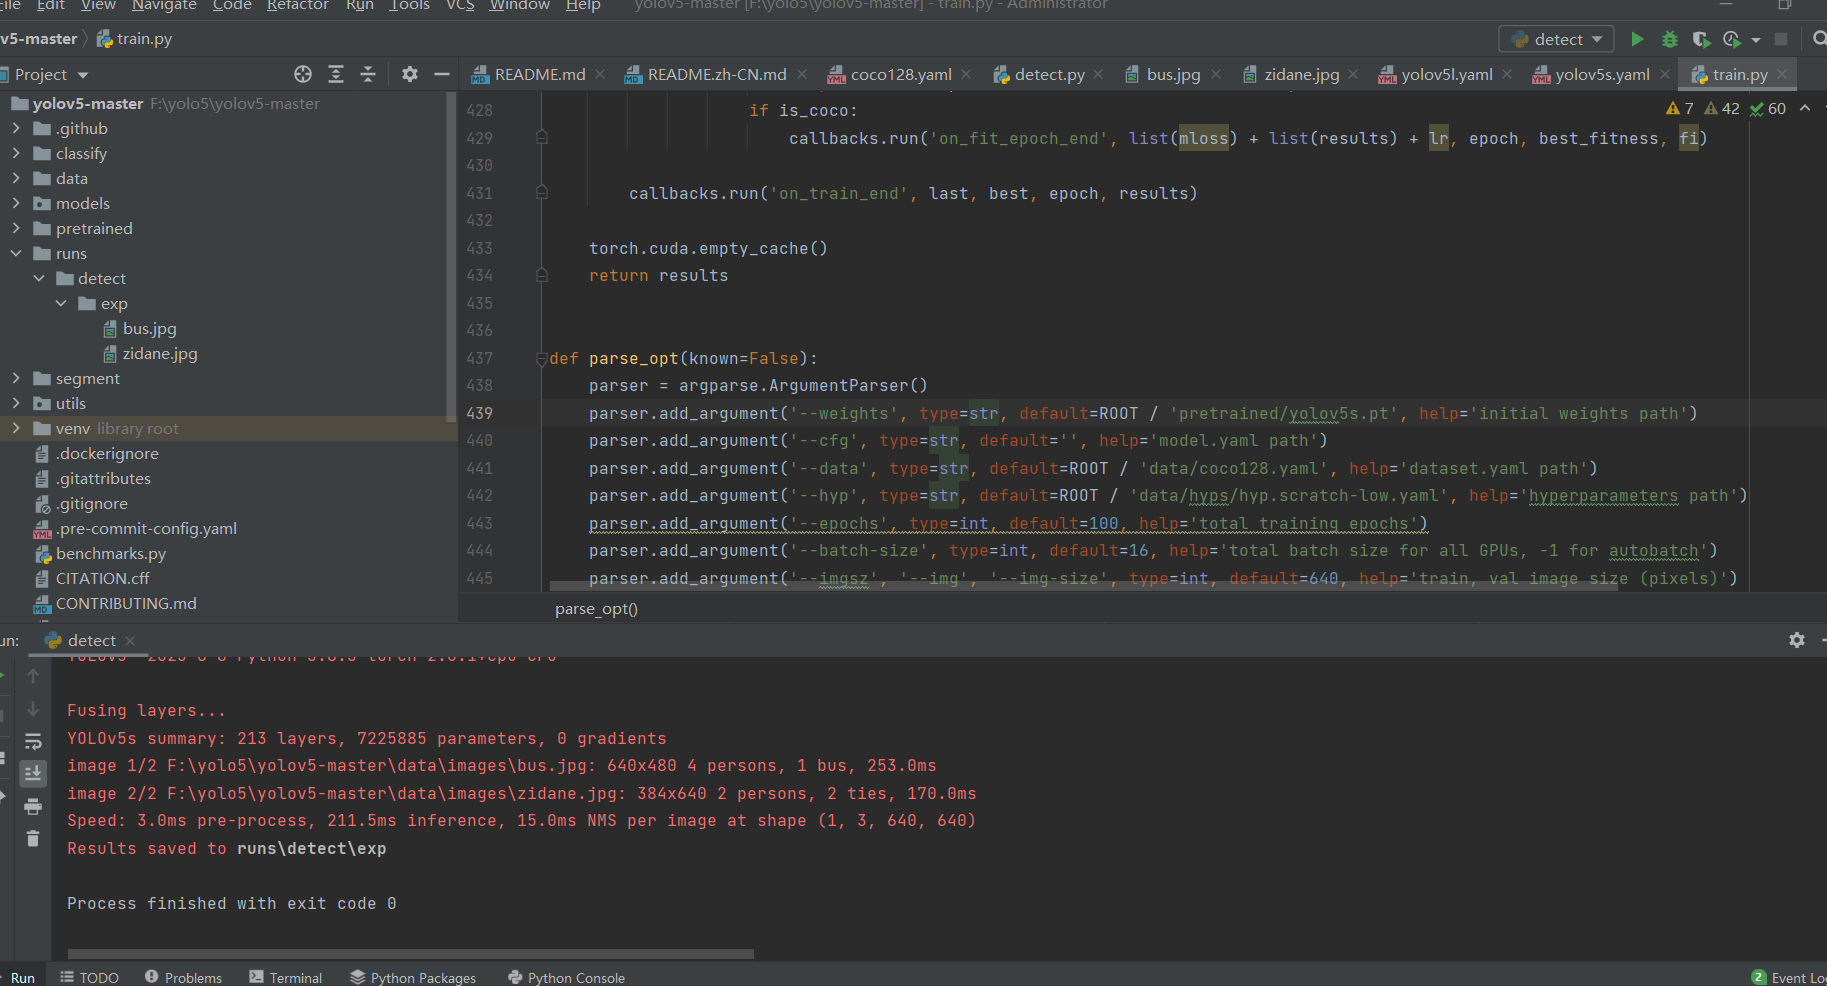The width and height of the screenshot is (1827, 986).
Task: Open Run panel settings gear
Action: (x=1797, y=640)
